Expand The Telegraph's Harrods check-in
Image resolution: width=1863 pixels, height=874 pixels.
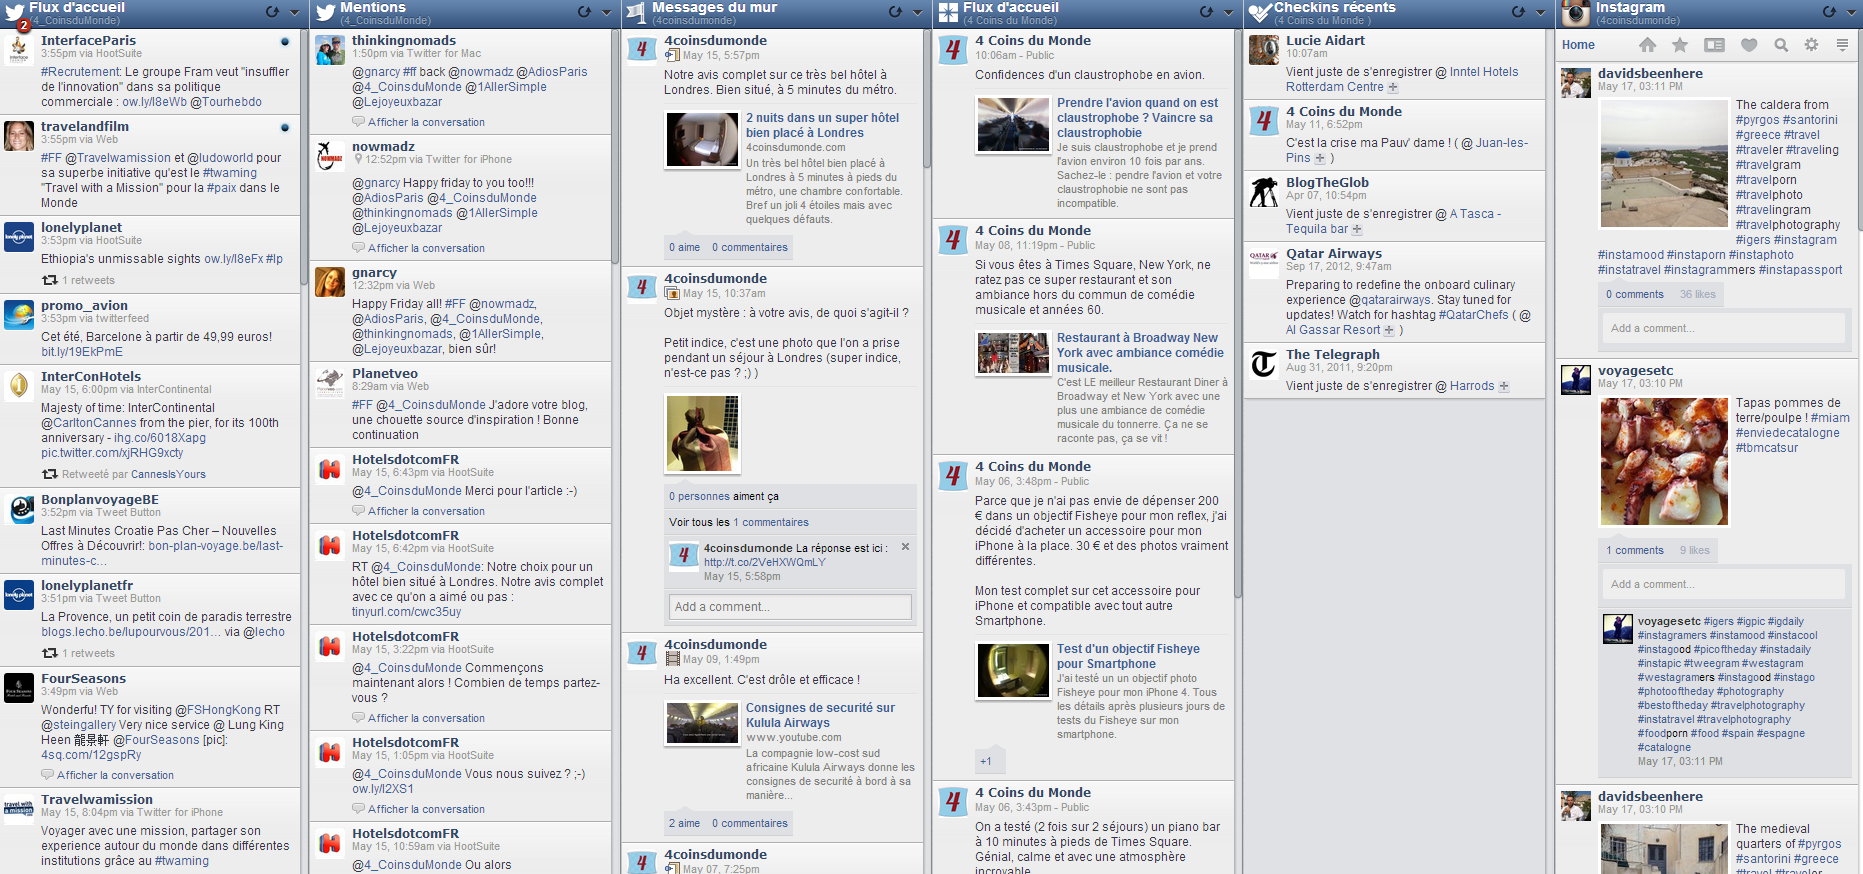[1504, 387]
